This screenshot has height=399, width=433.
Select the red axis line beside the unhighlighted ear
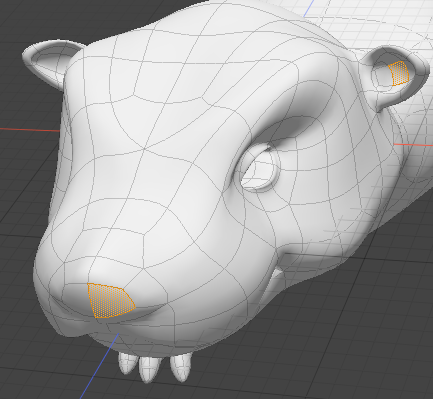point(30,129)
